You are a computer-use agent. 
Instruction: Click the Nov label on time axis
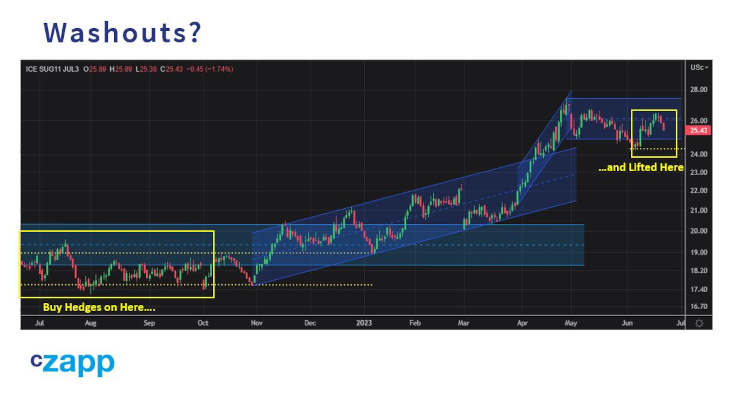click(x=256, y=323)
